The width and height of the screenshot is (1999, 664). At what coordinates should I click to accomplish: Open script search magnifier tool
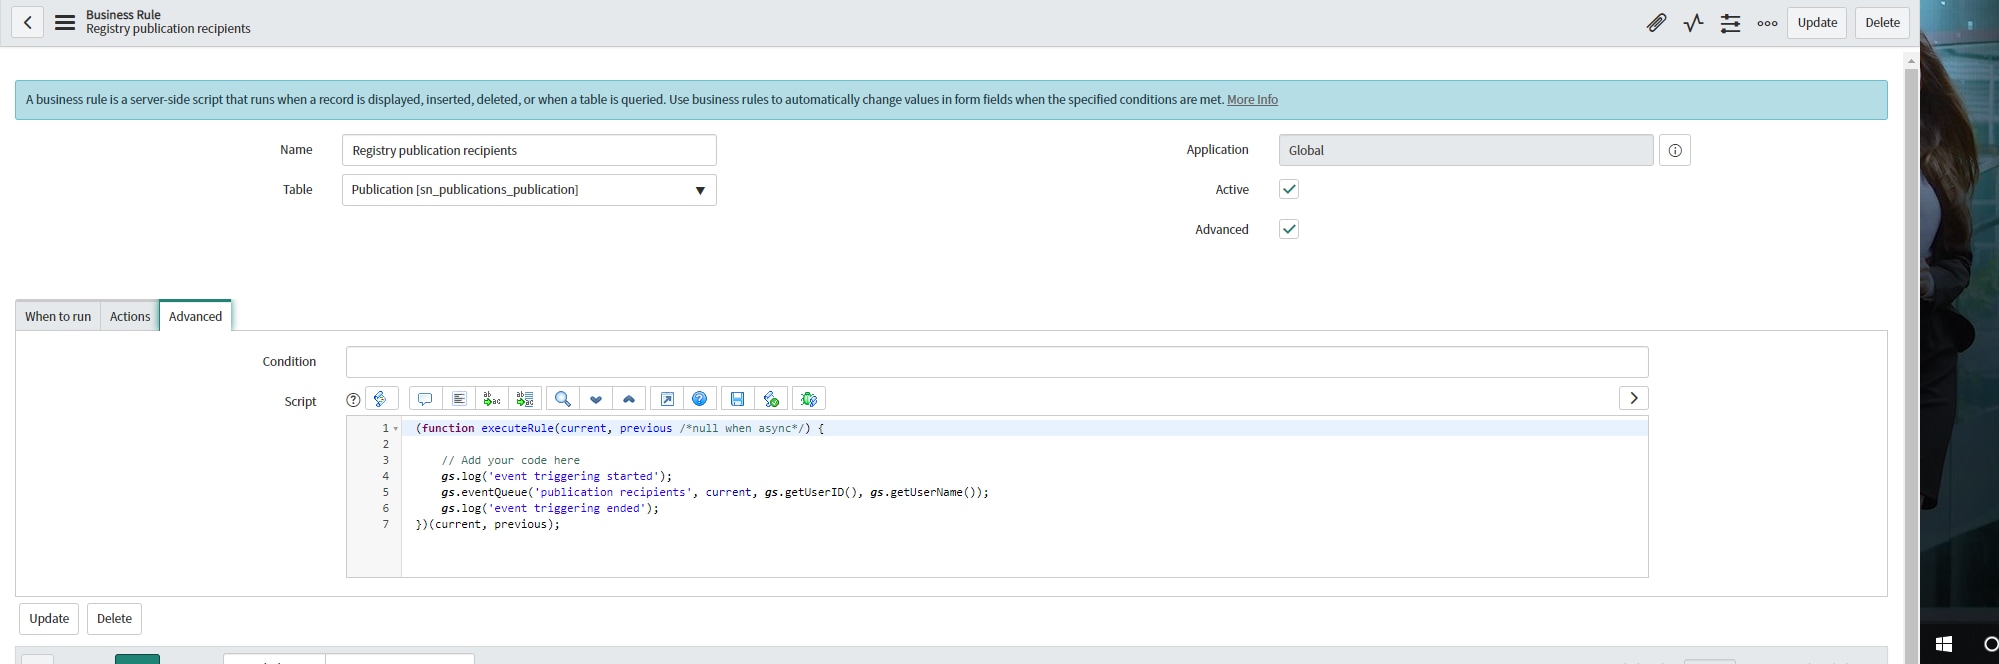563,399
